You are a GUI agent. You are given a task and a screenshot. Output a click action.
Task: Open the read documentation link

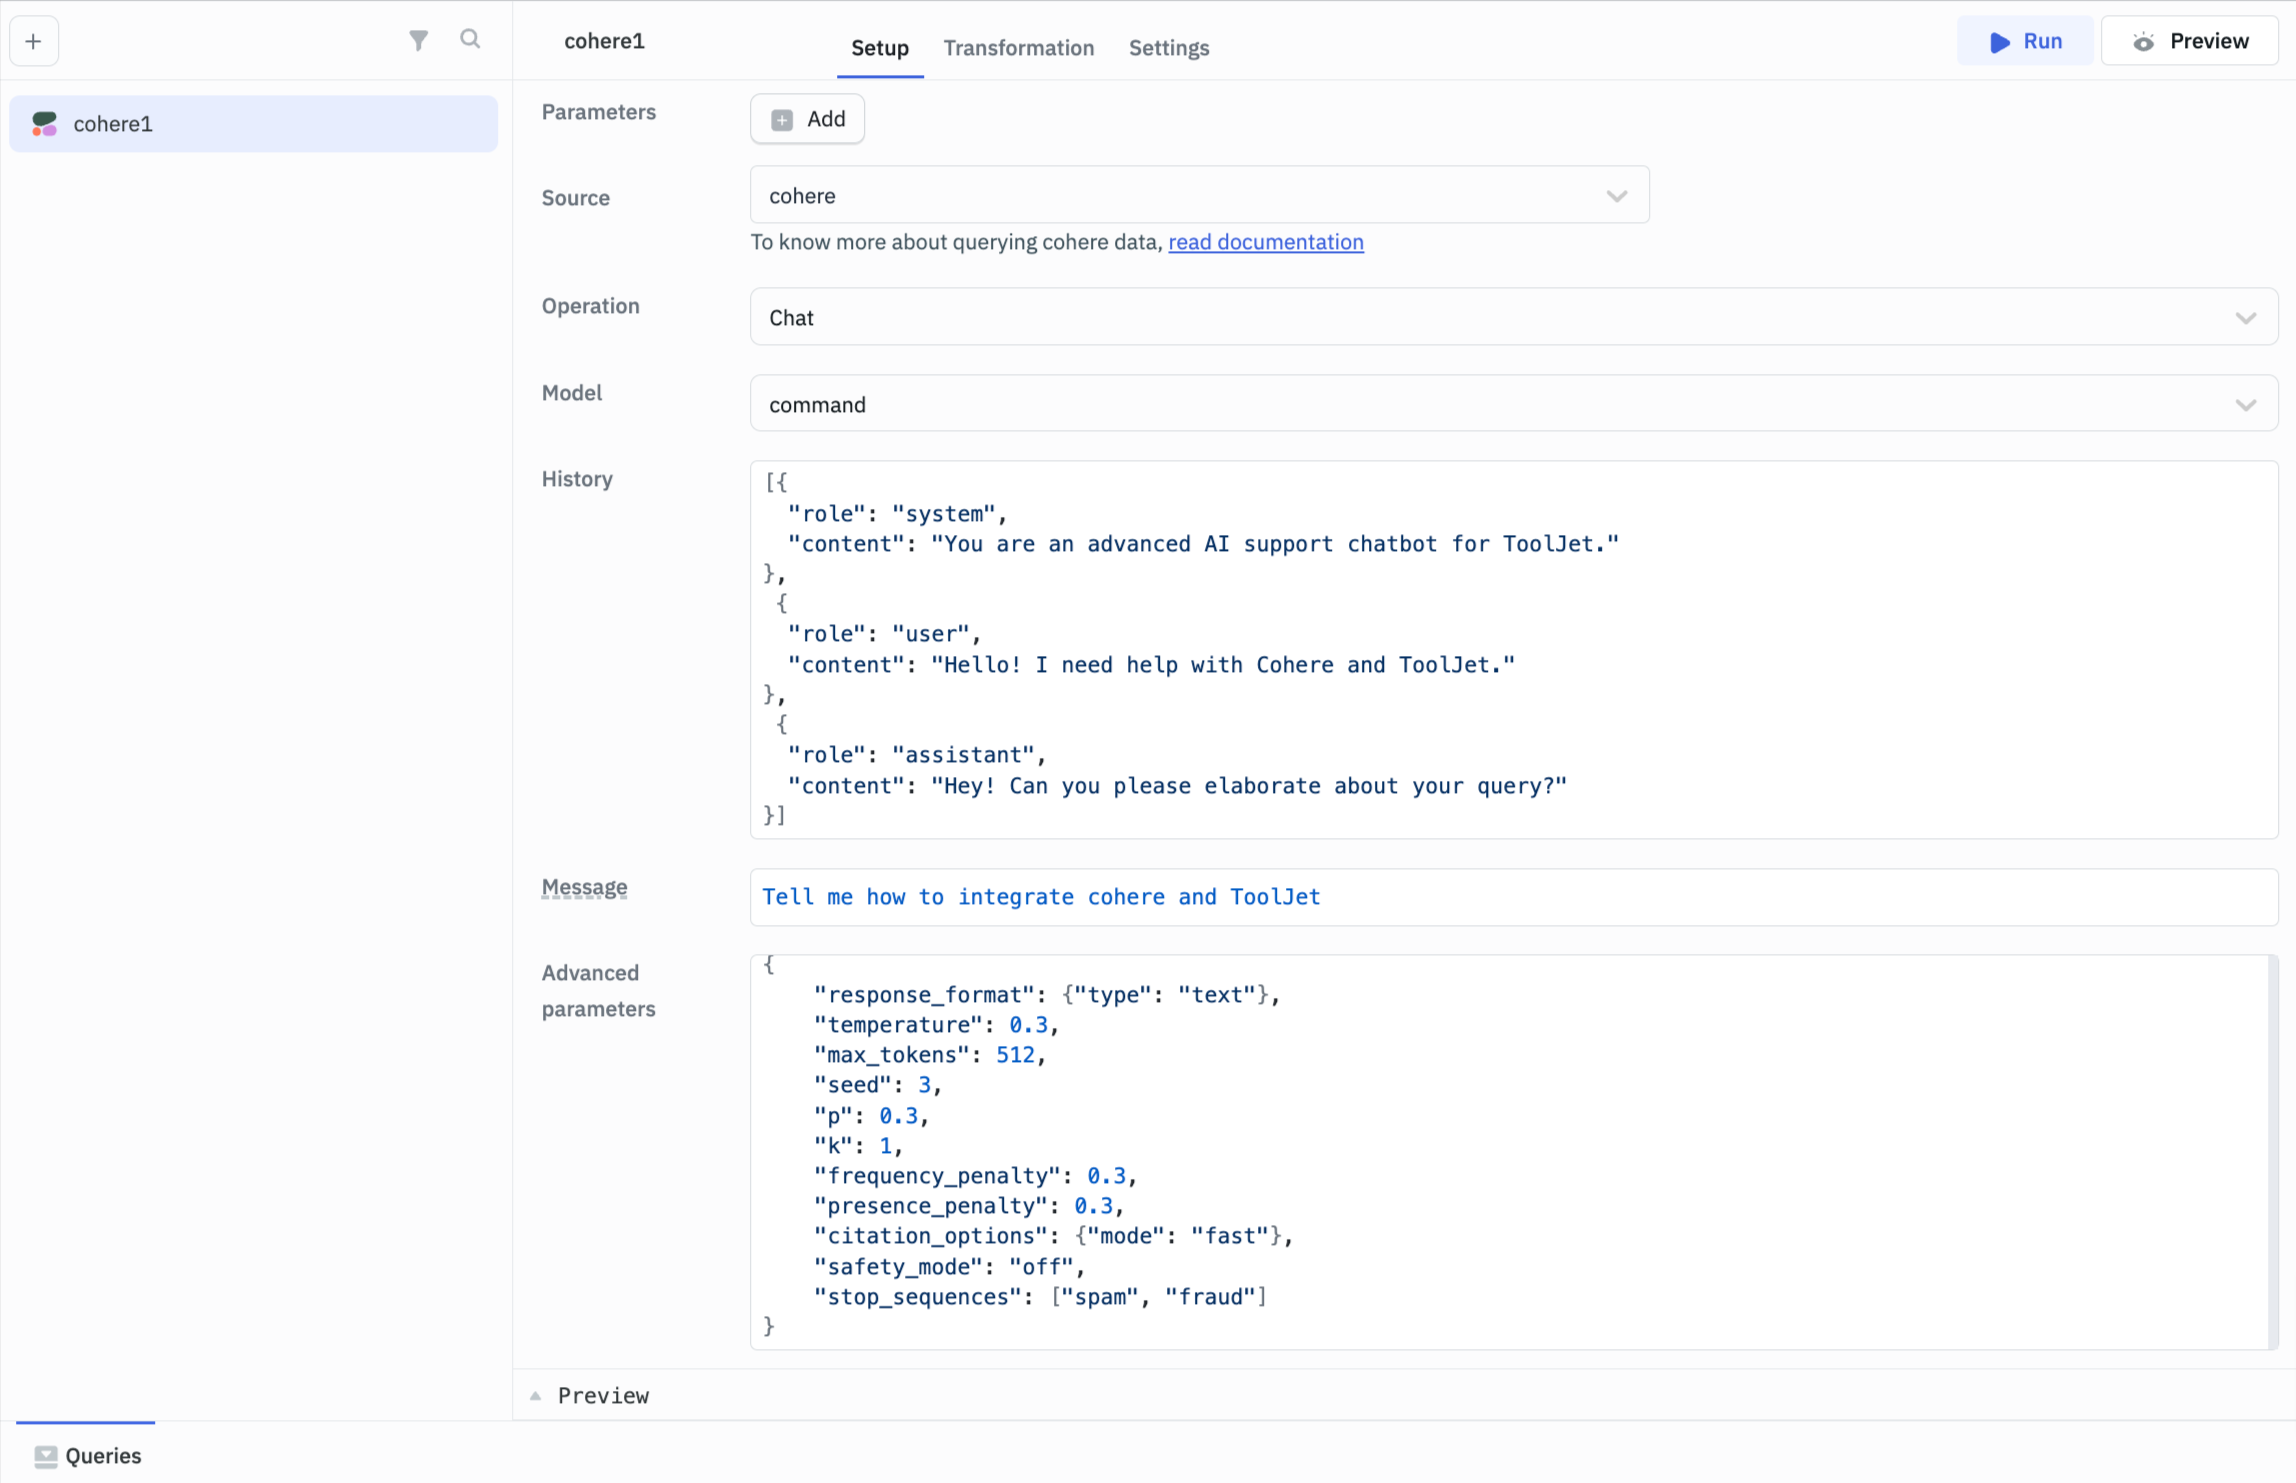(x=1265, y=242)
